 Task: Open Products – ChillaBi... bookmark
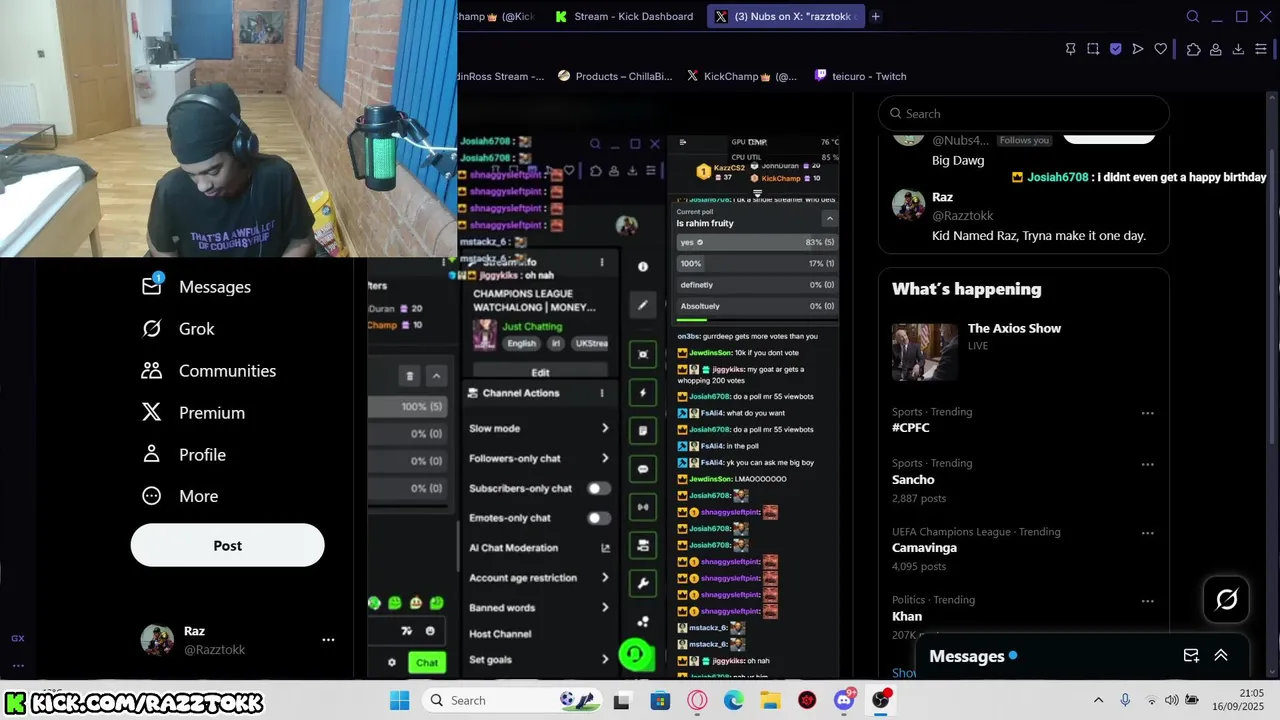tap(615, 76)
